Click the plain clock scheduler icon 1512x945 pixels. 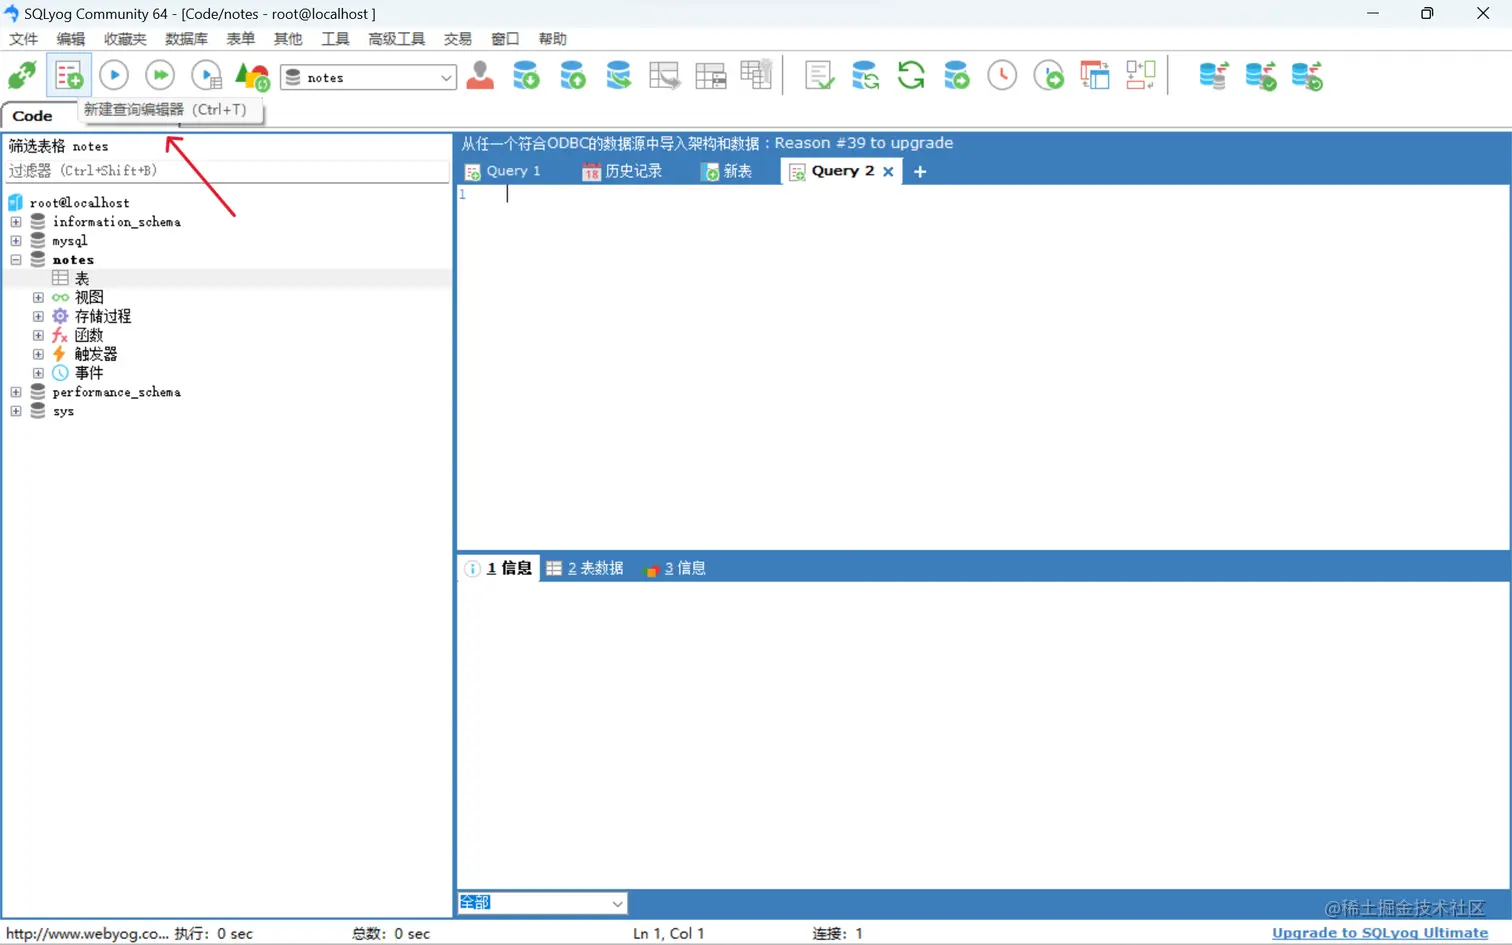tap(1002, 76)
